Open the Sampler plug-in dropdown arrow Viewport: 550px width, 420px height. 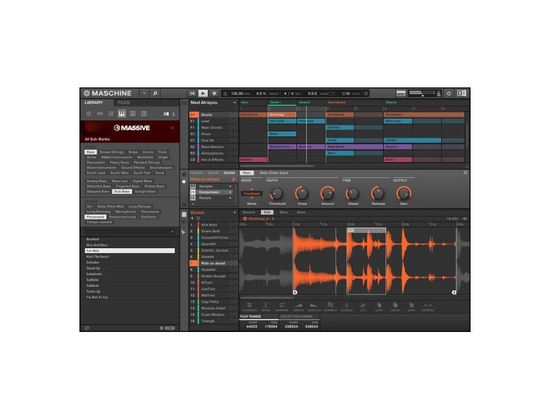(230, 186)
